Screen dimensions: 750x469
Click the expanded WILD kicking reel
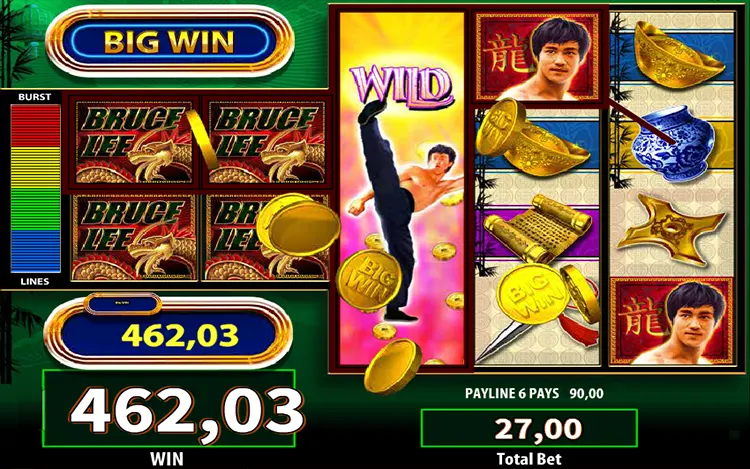click(401, 190)
